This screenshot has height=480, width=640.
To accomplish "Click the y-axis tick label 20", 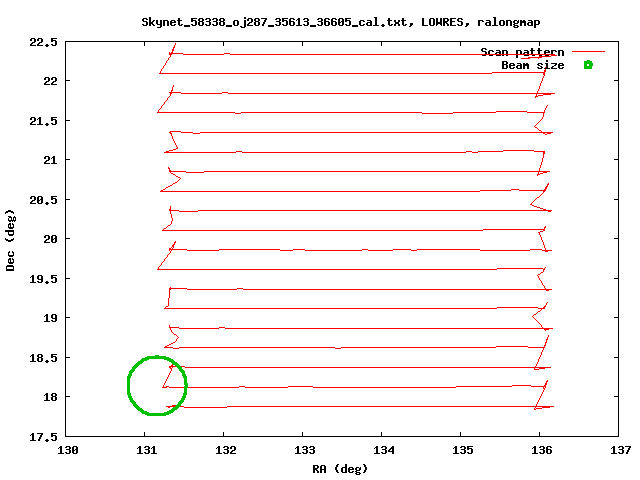I will click(51, 239).
